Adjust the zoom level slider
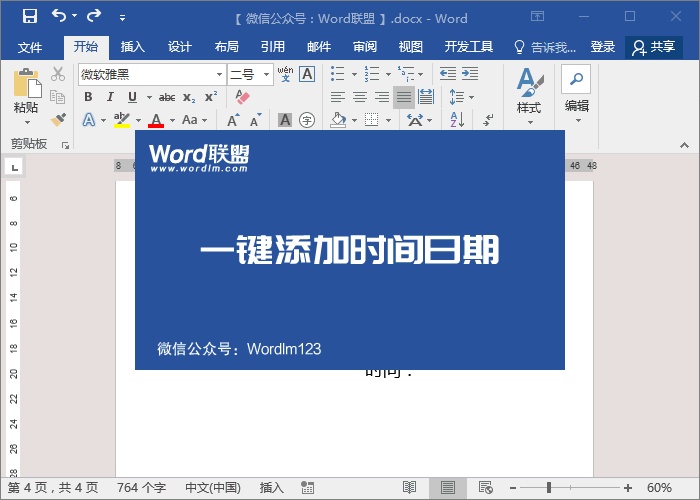Viewport: 700px width, 500px height. point(549,488)
